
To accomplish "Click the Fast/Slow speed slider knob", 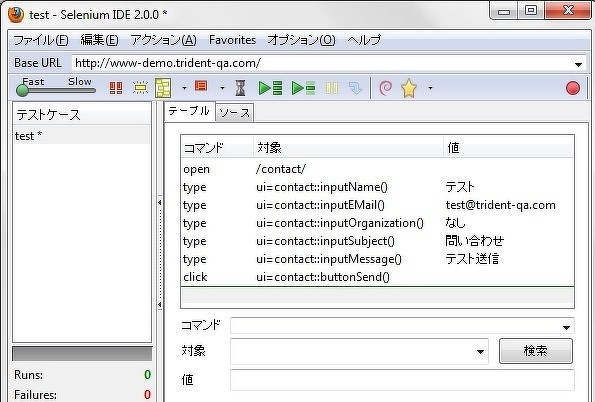I will click(x=22, y=90).
